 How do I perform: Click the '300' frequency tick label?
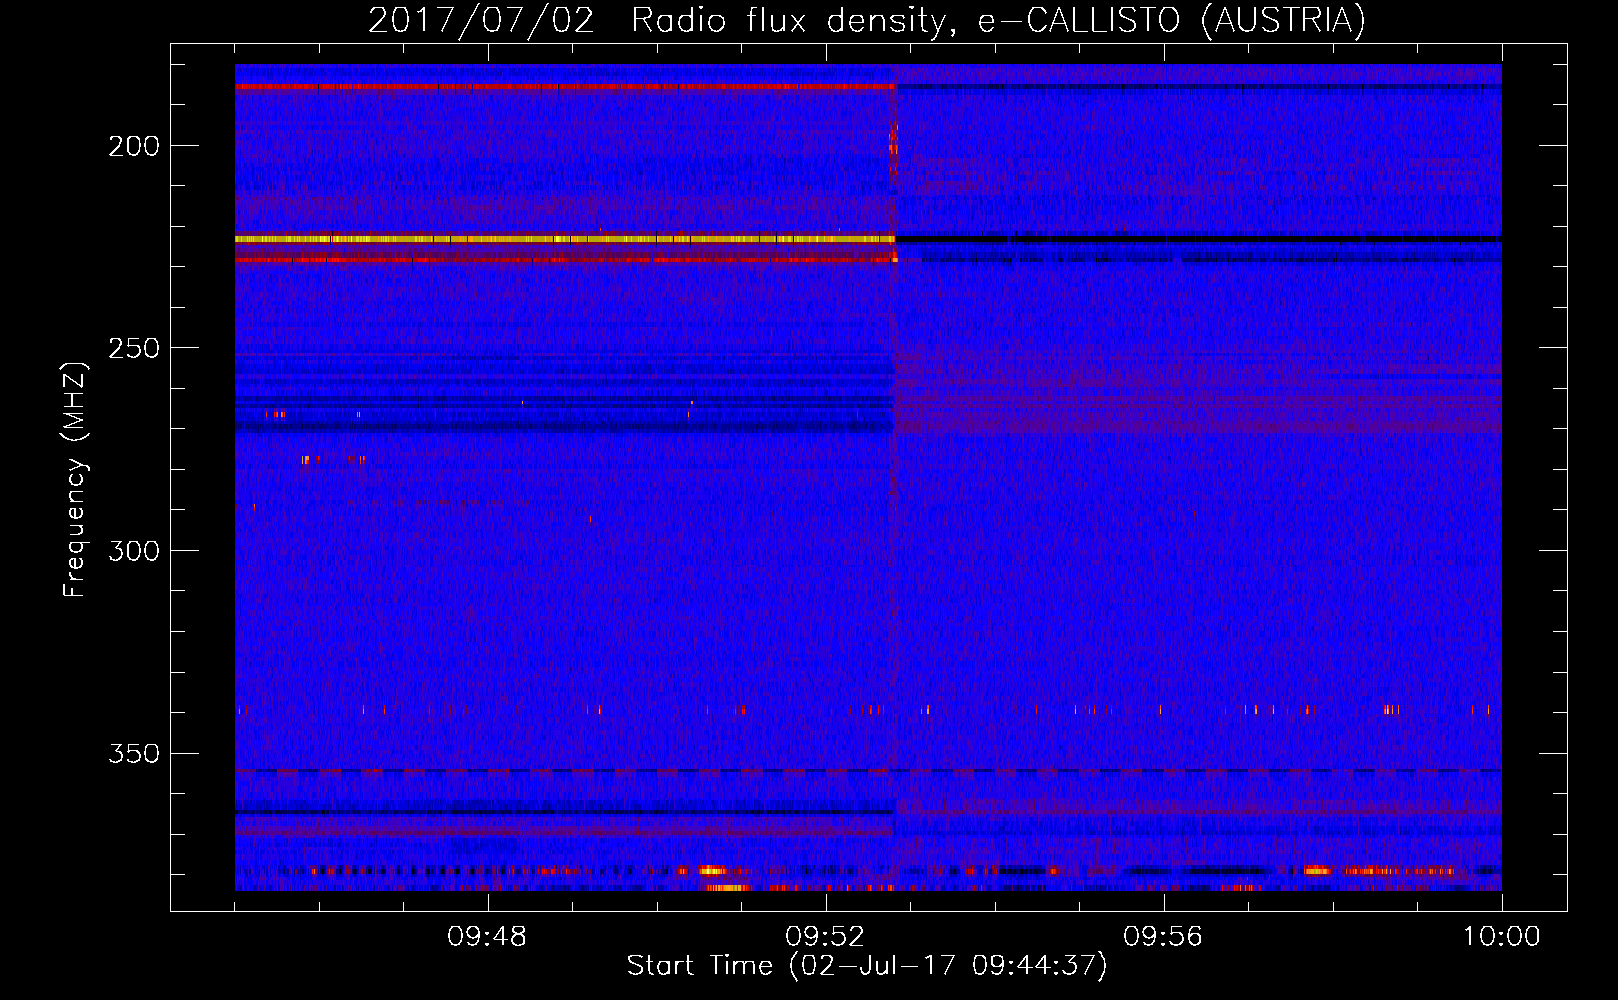pyautogui.click(x=134, y=551)
